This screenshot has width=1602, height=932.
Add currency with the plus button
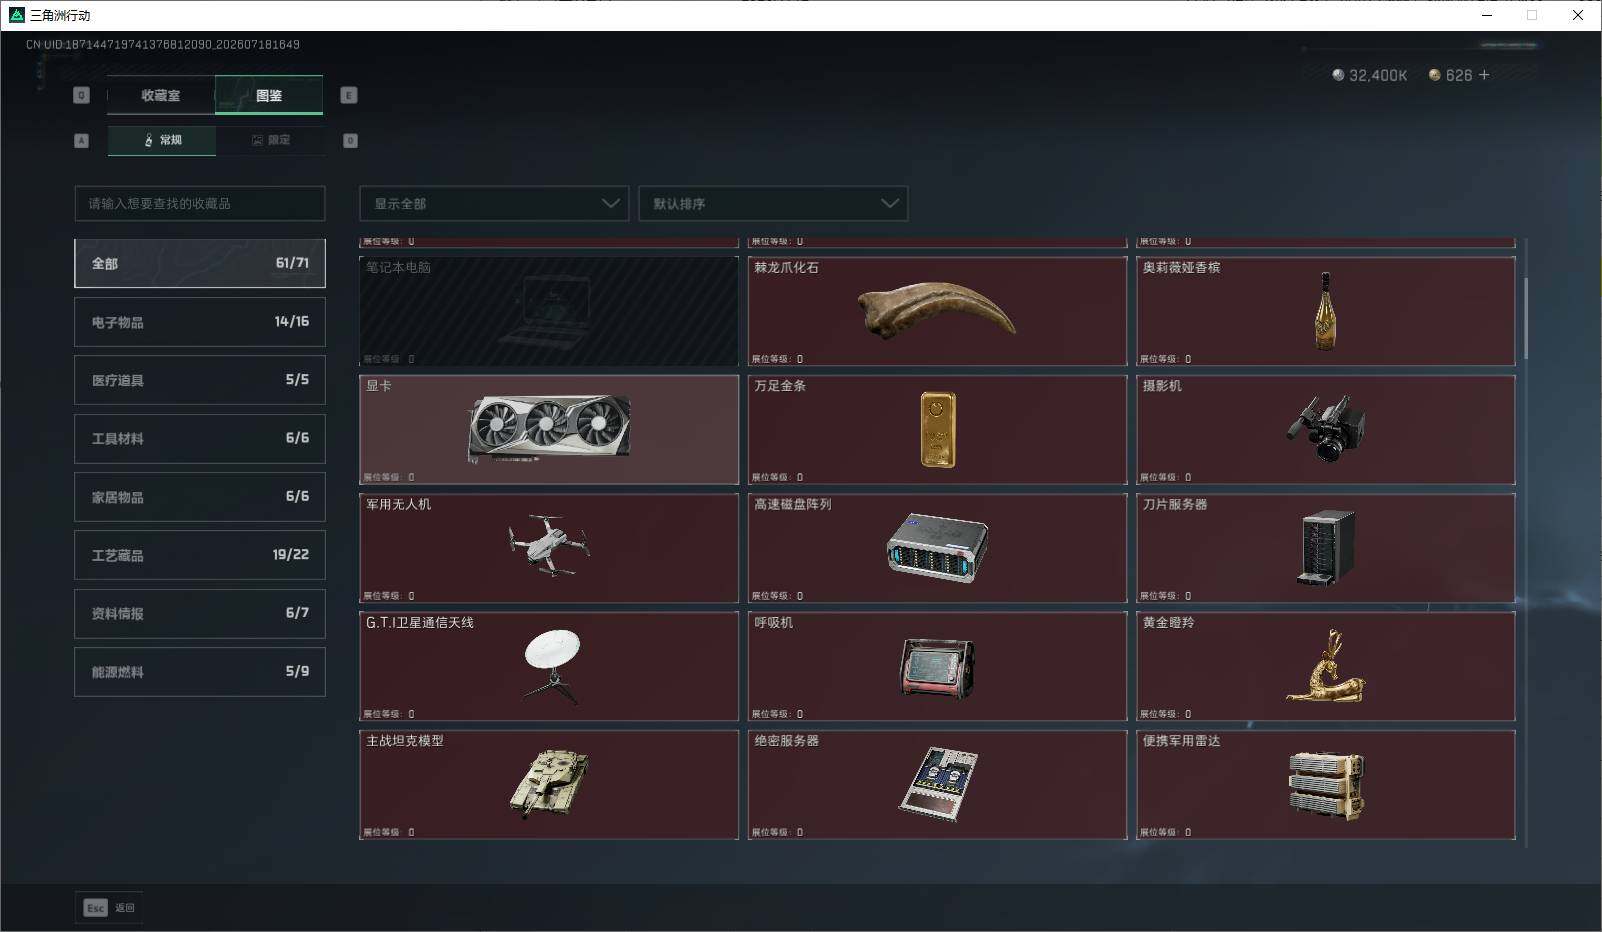pyautogui.click(x=1484, y=75)
